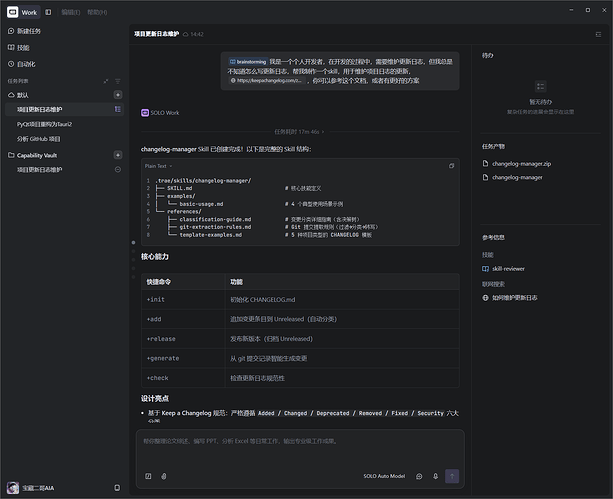
Task: Open the 自动化 automation page
Action: point(22,64)
